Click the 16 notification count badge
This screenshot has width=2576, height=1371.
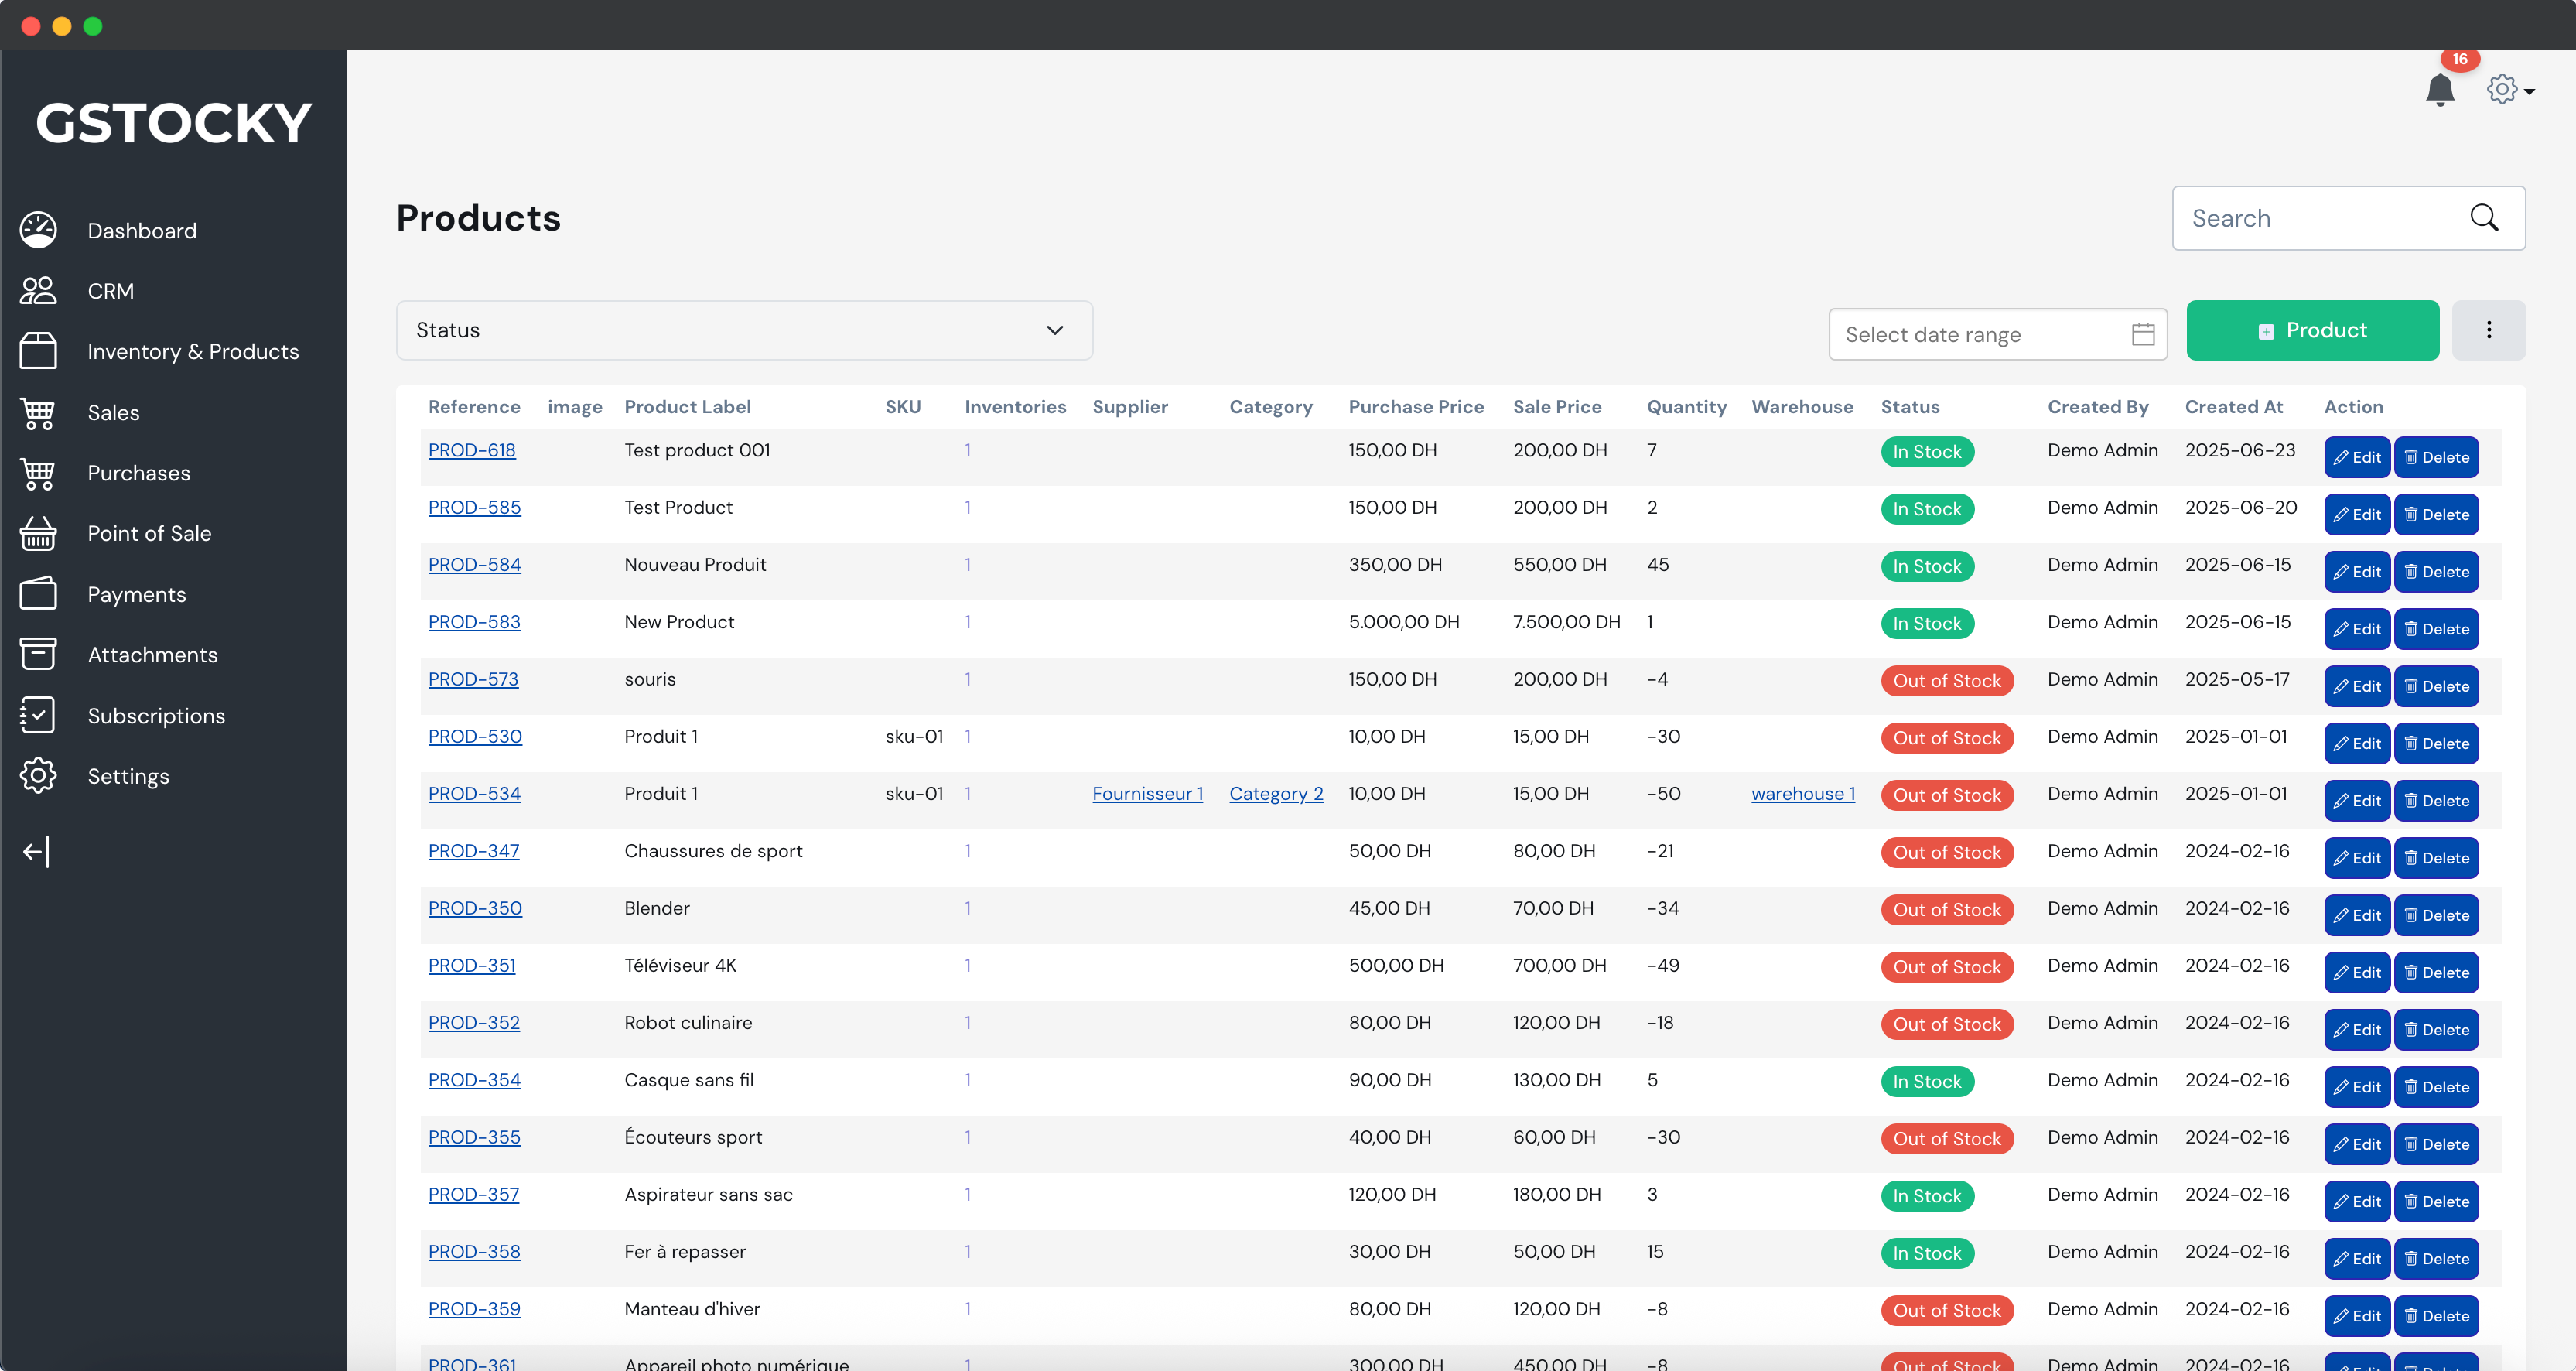point(2460,59)
